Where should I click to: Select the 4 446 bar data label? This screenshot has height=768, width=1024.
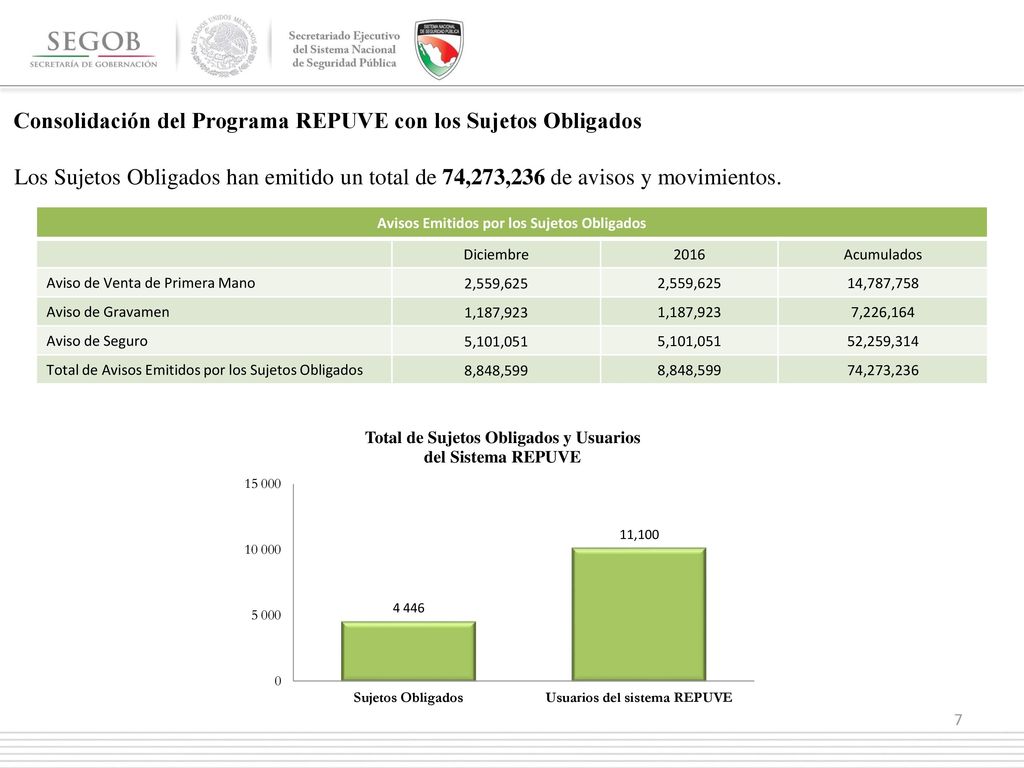[x=408, y=608]
